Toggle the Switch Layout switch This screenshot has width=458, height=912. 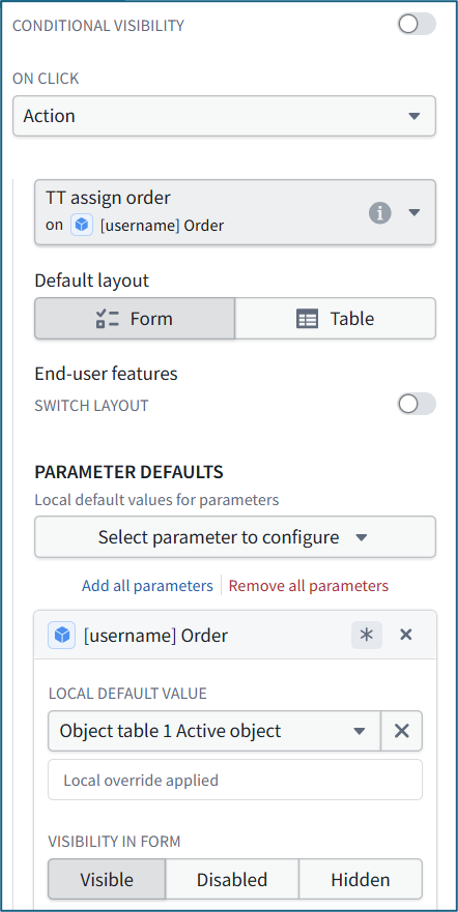pyautogui.click(x=416, y=404)
